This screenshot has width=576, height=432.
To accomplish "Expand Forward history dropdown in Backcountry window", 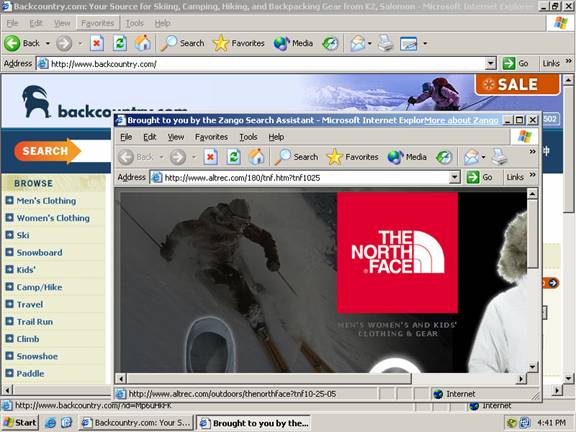I will click(80, 43).
